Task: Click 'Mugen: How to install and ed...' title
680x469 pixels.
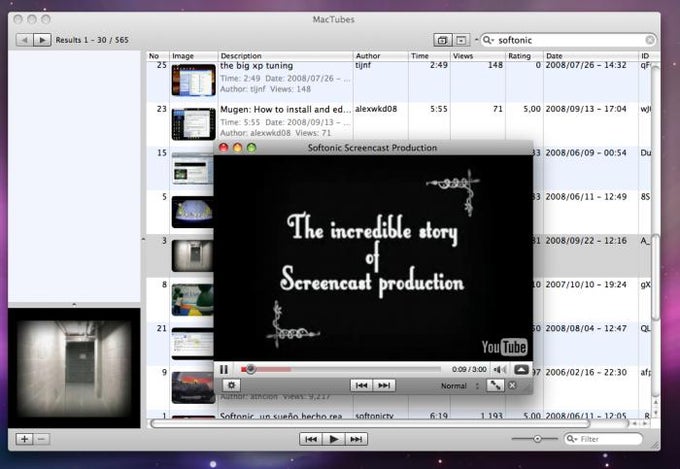Action: [x=285, y=109]
